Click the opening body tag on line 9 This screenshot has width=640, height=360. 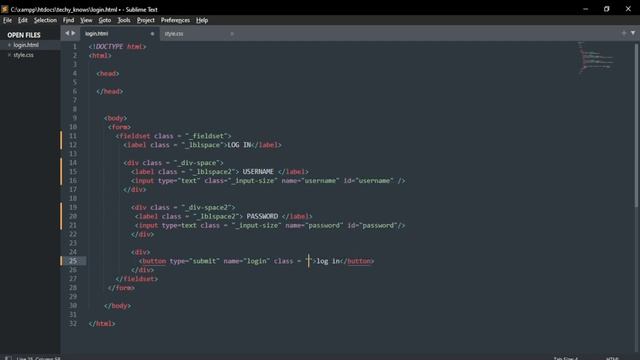(x=116, y=118)
